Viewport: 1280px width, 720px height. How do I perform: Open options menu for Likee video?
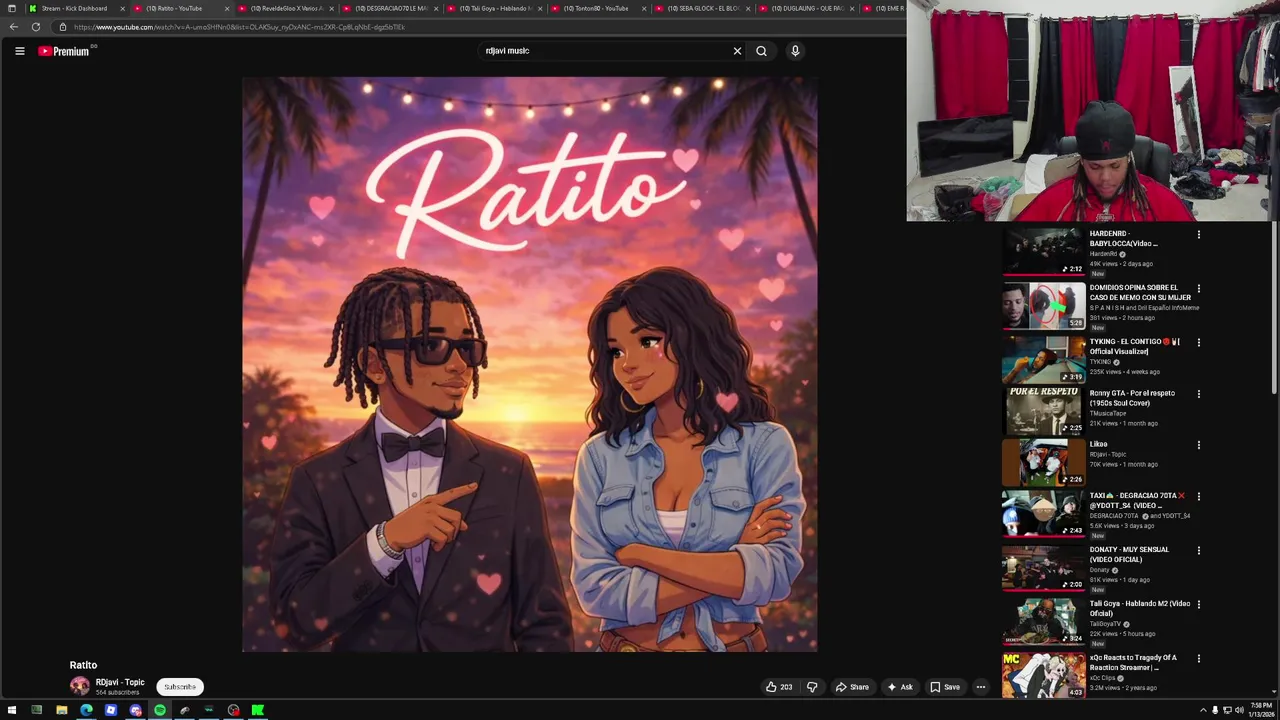click(x=1199, y=445)
